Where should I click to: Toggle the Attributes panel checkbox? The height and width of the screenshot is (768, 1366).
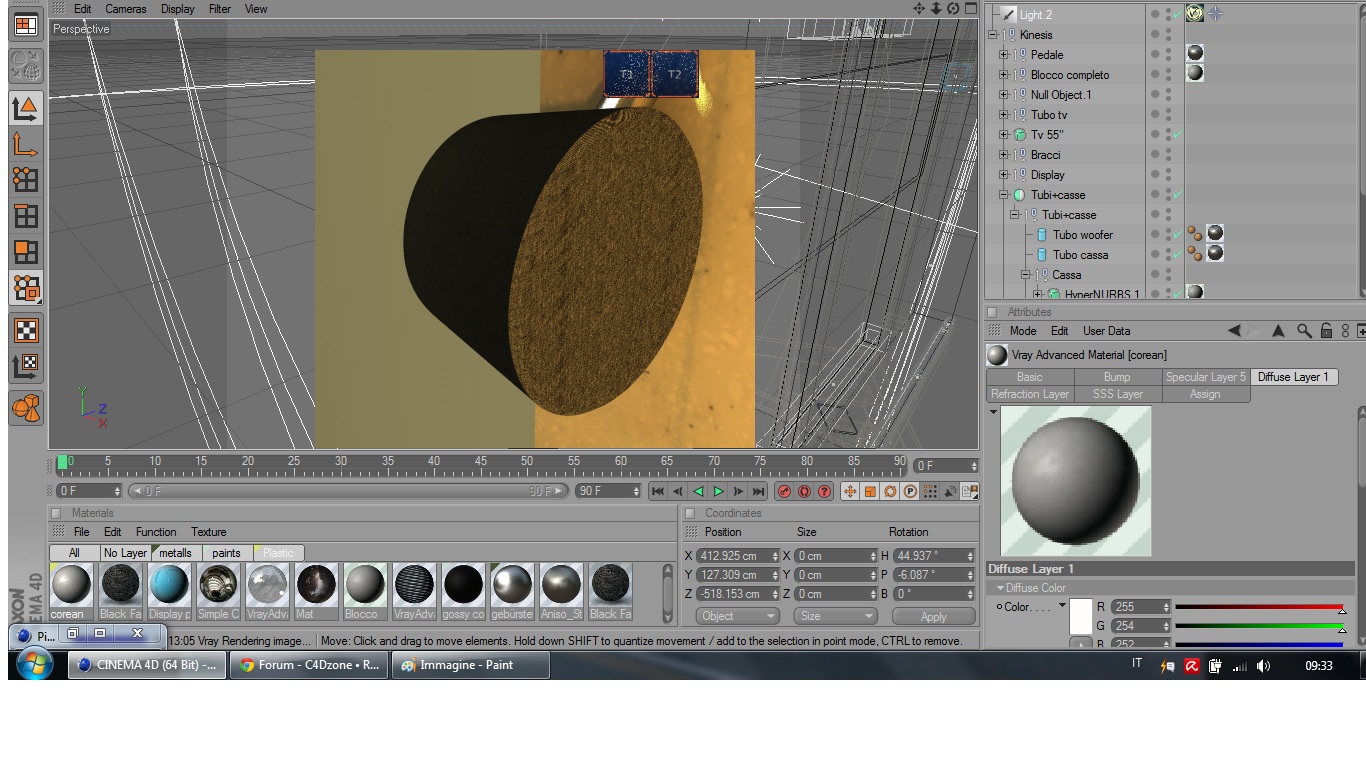point(993,312)
